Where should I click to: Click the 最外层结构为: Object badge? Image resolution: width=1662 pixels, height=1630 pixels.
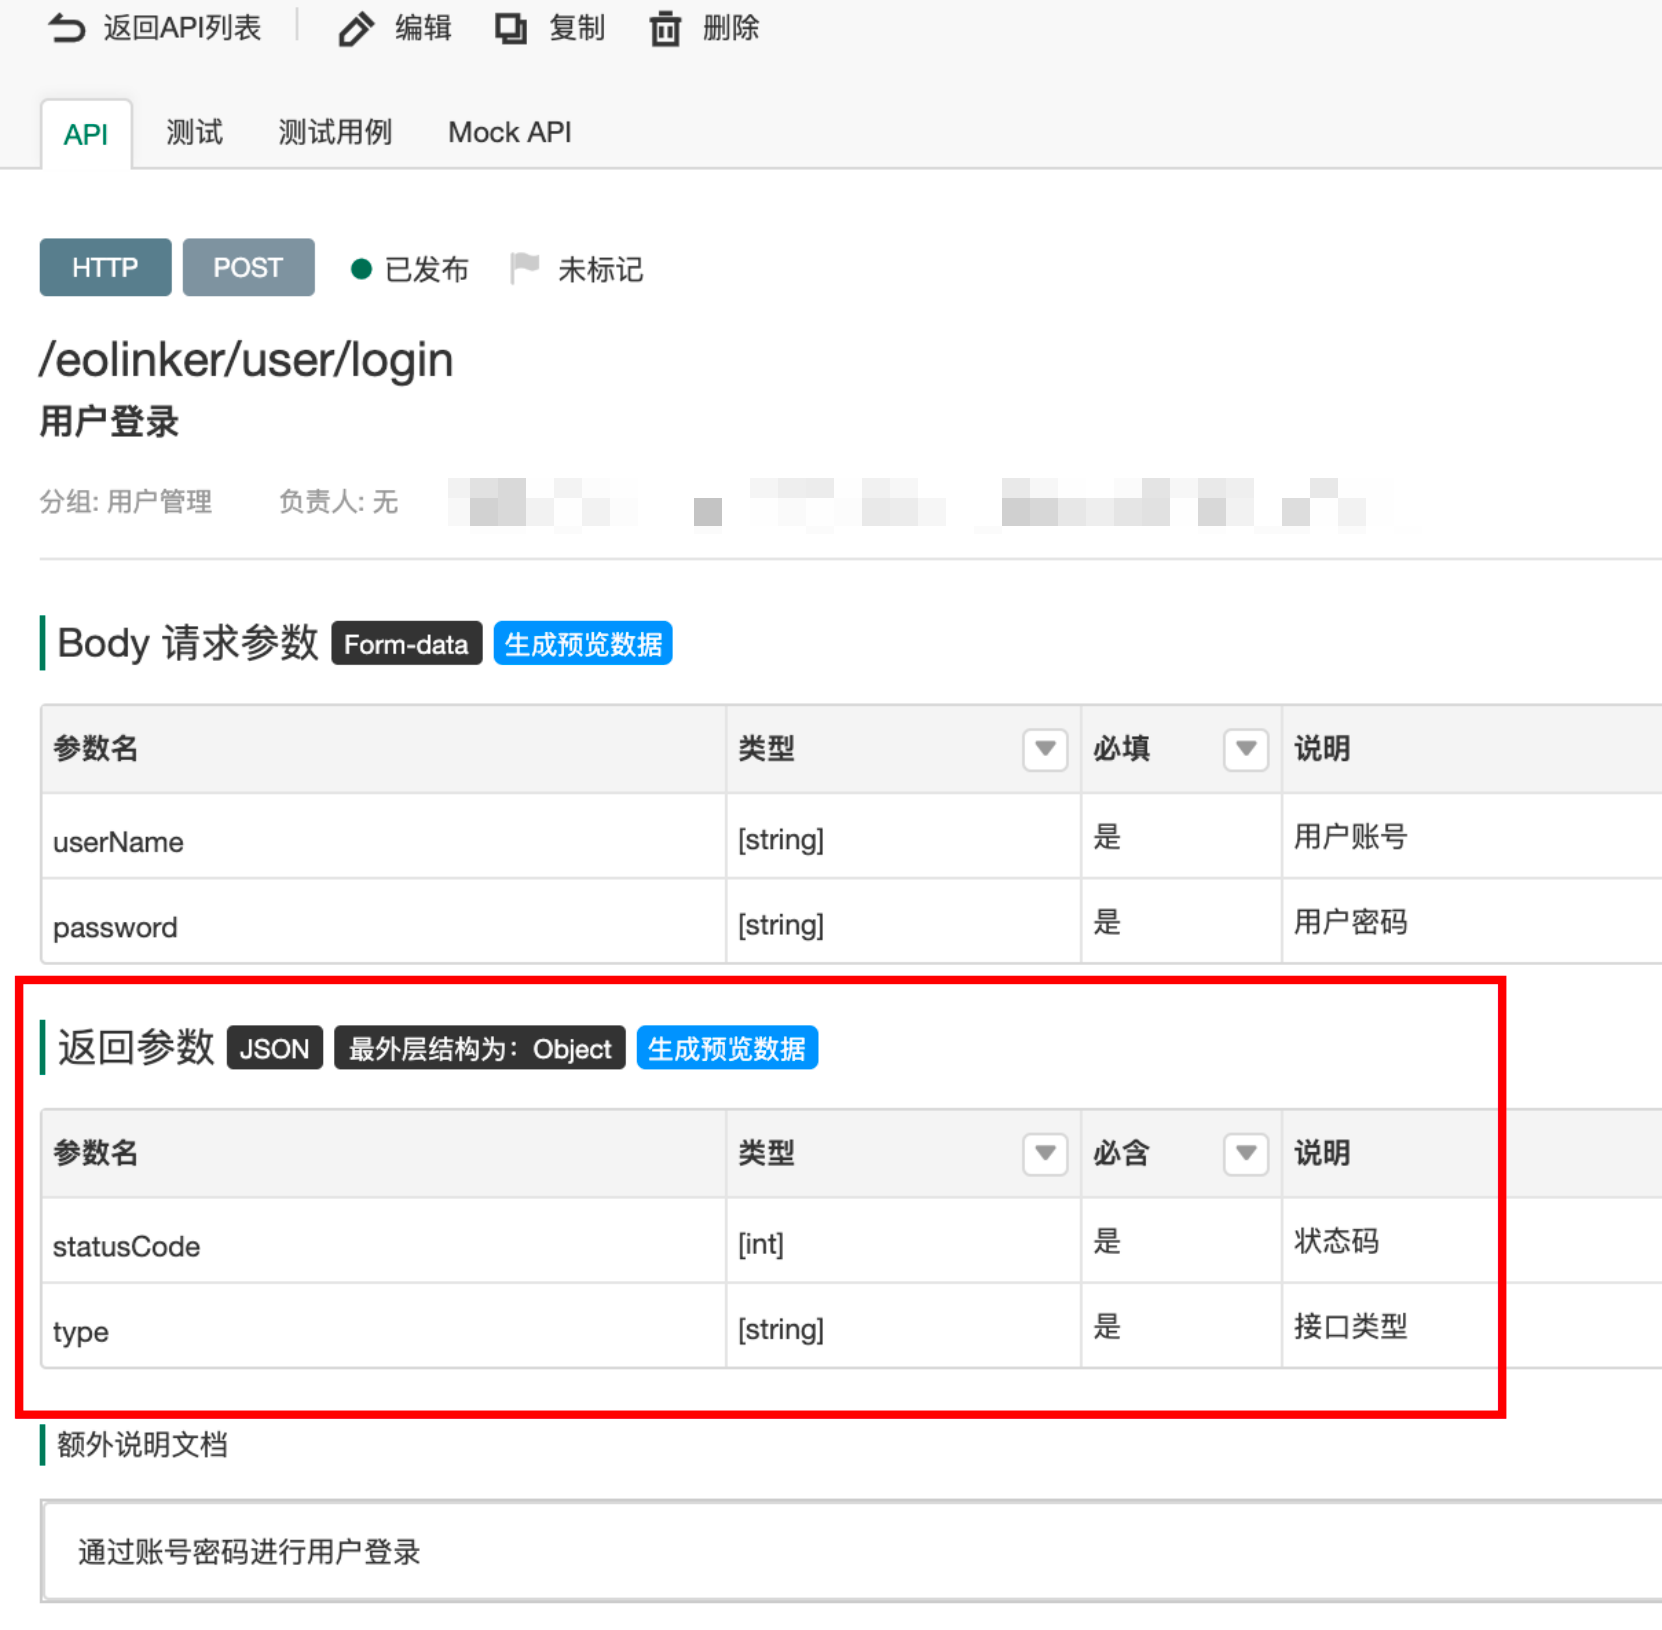point(479,1048)
